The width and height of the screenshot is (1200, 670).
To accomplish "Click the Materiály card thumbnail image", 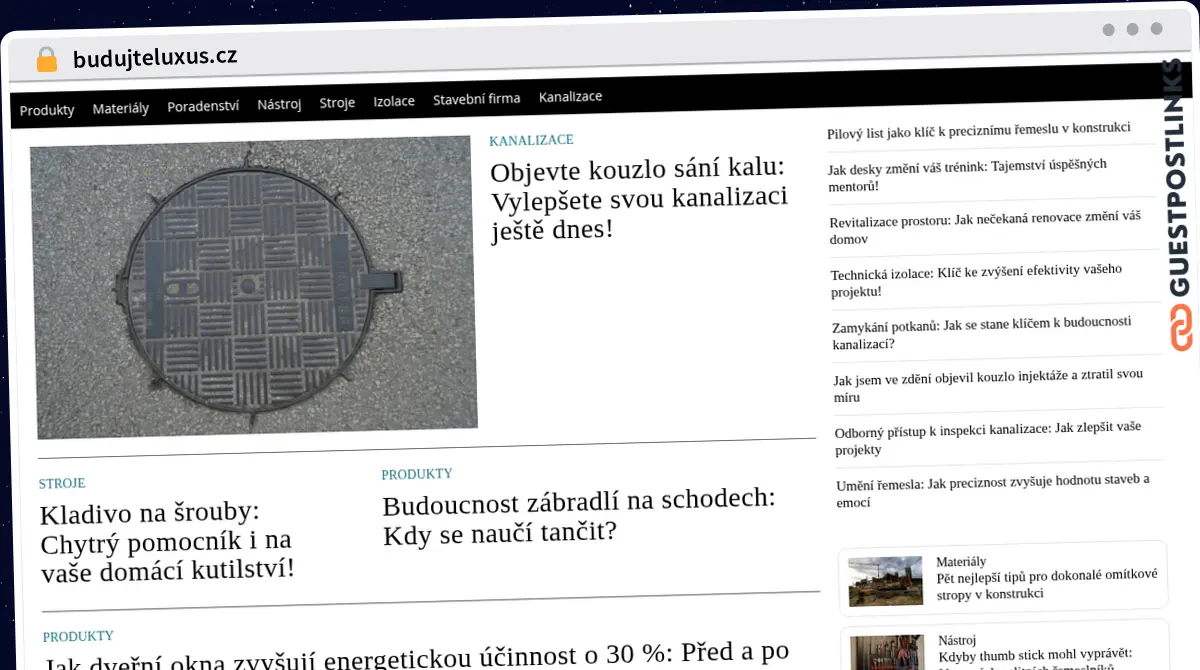I will pyautogui.click(x=885, y=580).
